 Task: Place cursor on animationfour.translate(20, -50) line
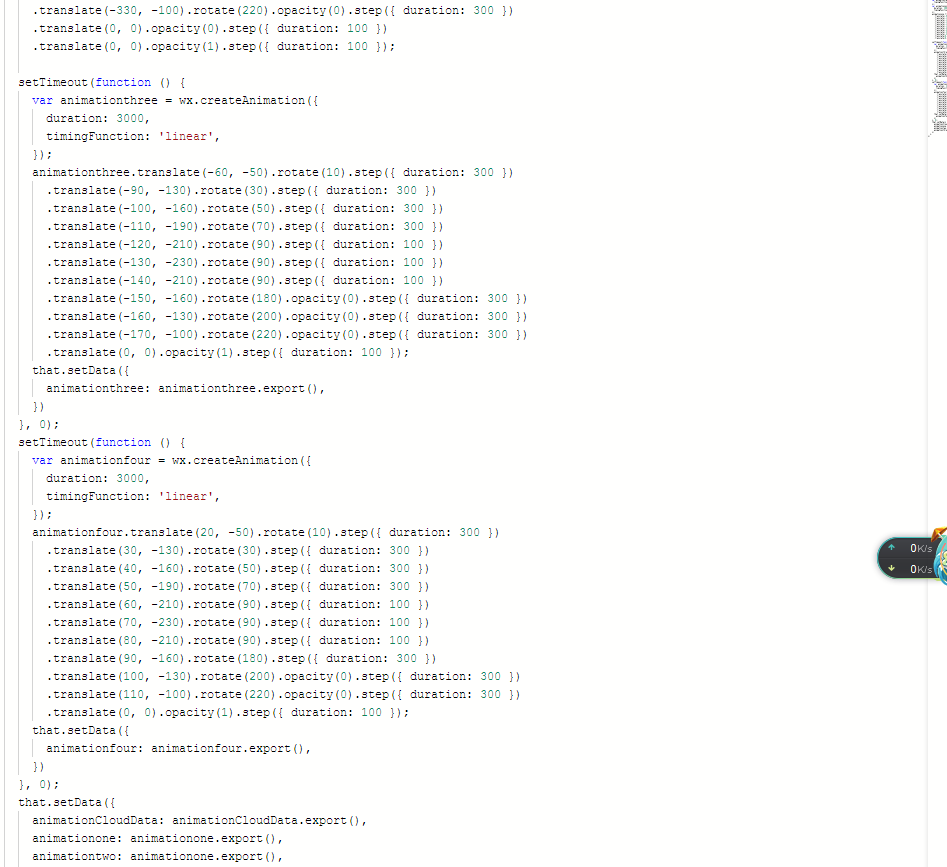coord(266,533)
